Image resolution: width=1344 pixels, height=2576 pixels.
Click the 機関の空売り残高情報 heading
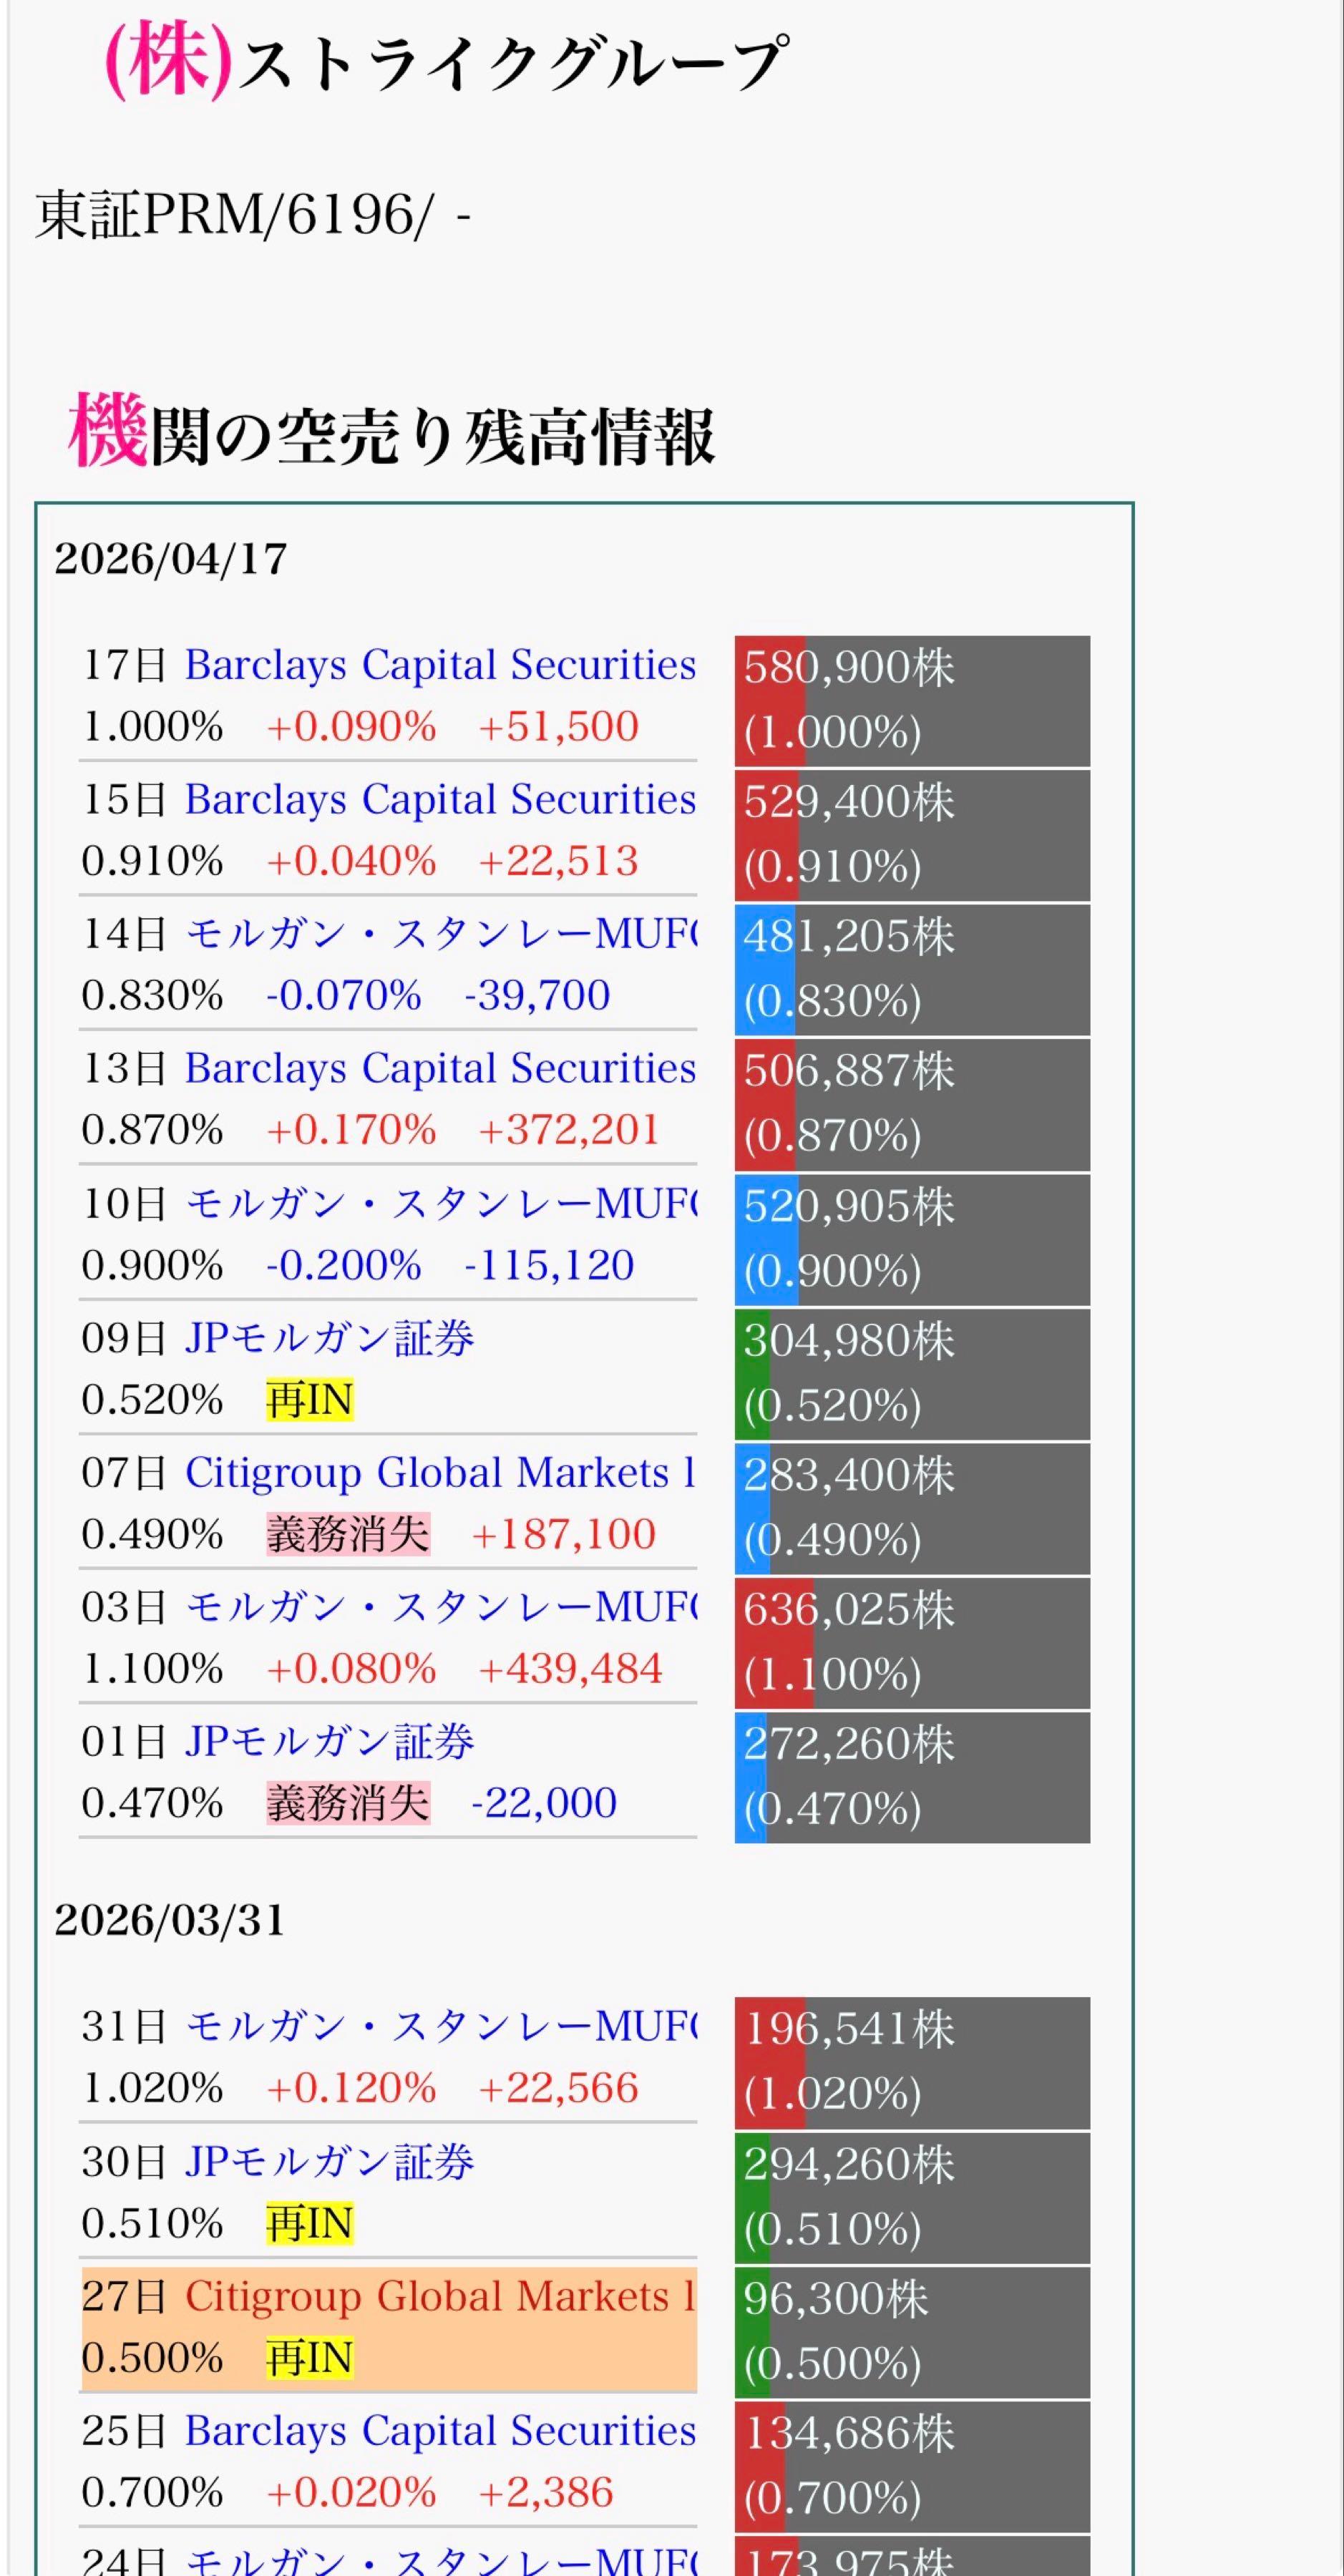click(x=392, y=434)
